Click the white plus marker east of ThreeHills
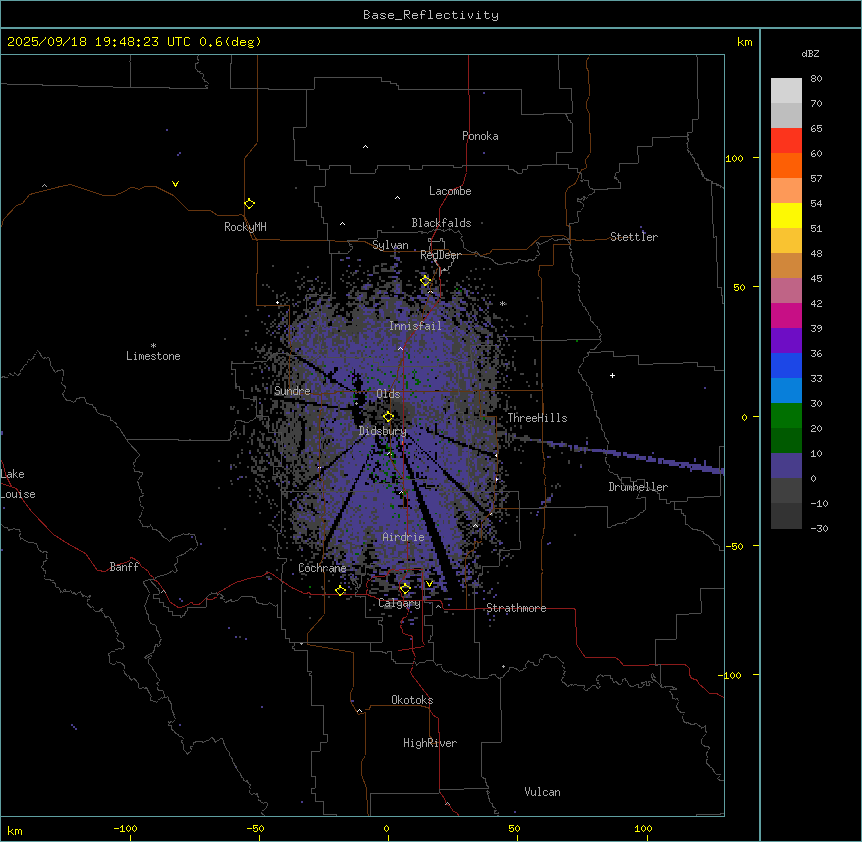862x842 pixels. click(x=612, y=375)
